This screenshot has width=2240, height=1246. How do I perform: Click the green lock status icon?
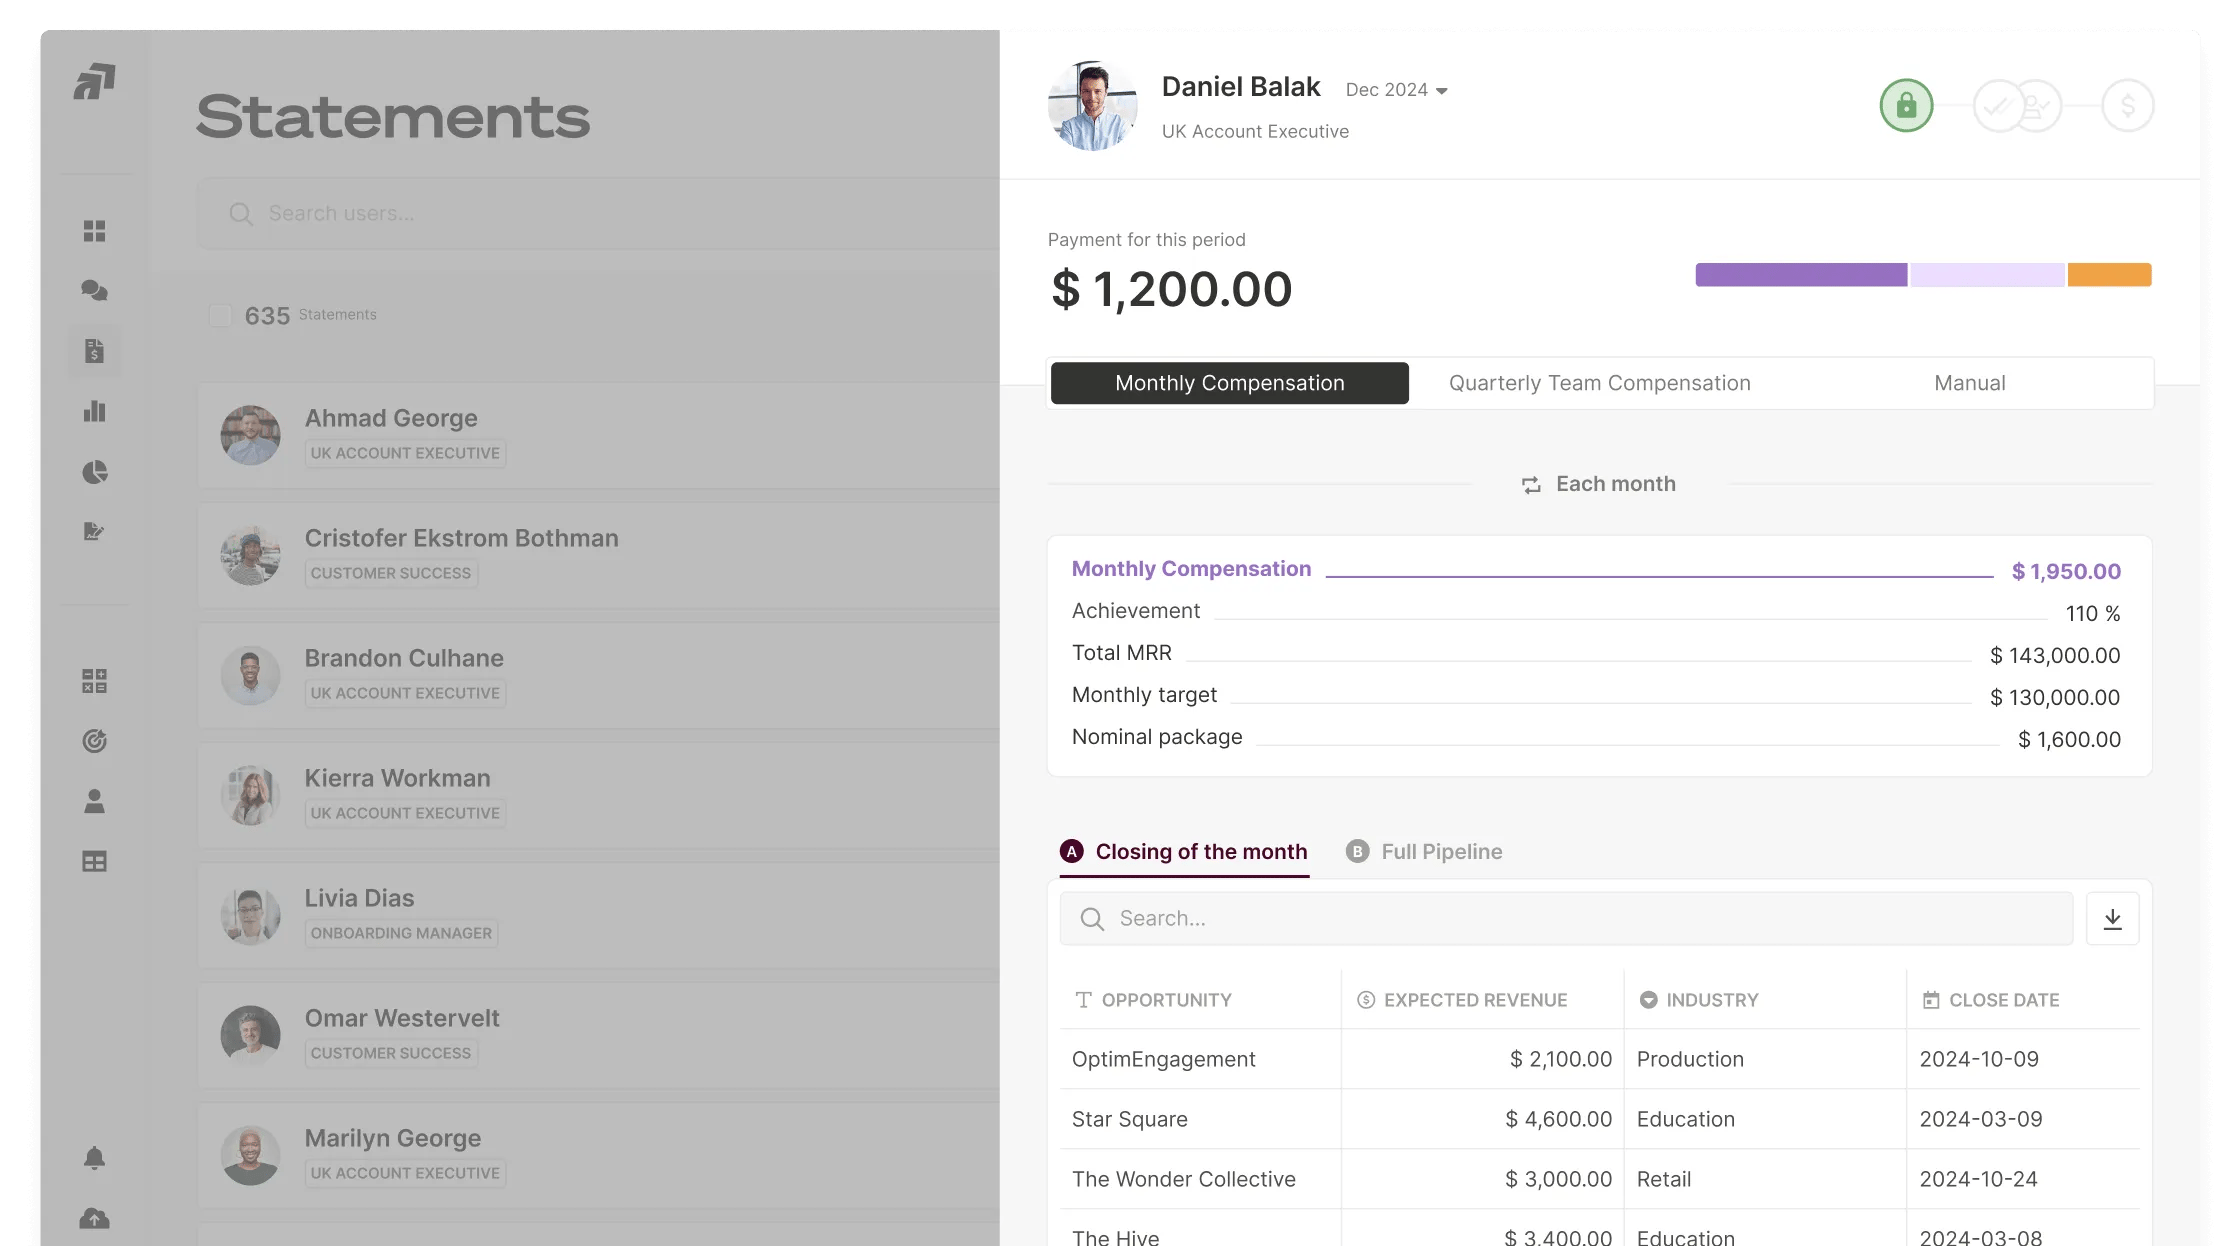click(x=1906, y=105)
